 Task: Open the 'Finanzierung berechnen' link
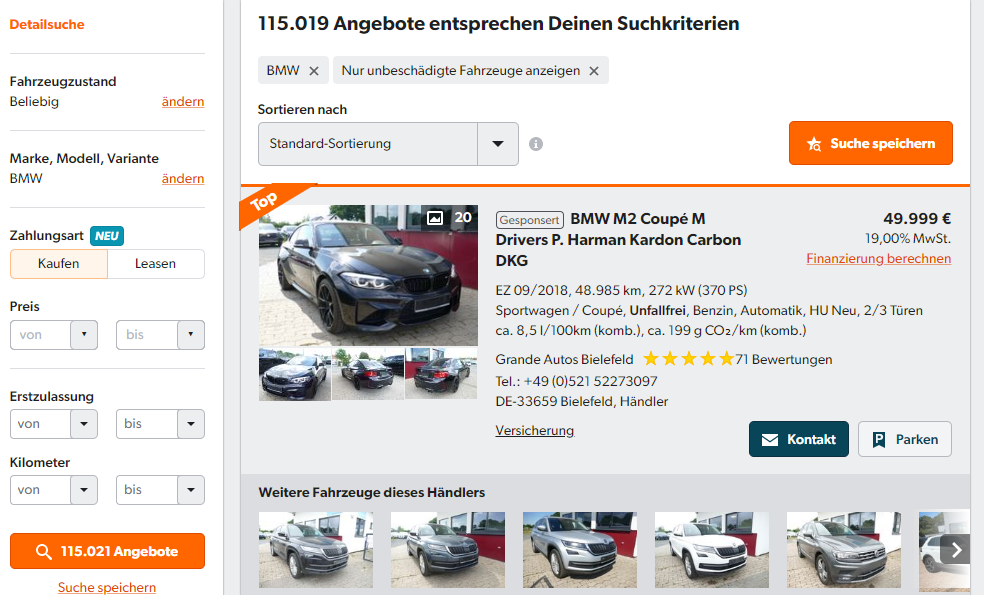(878, 259)
